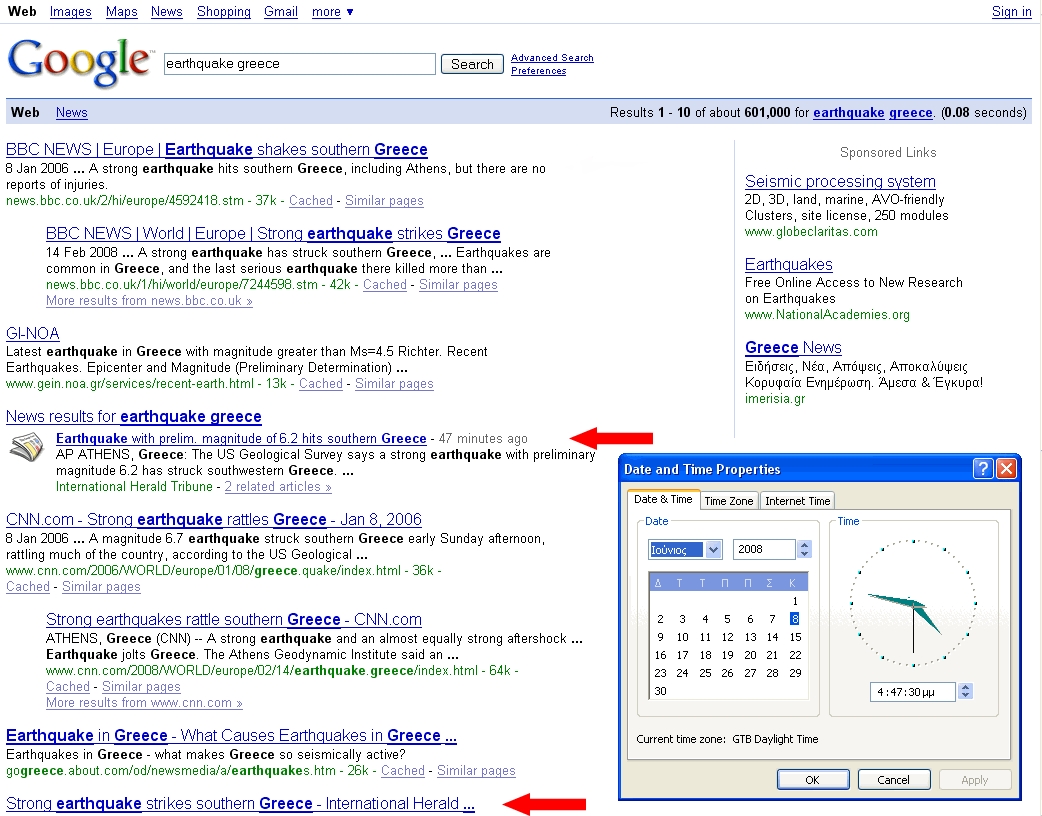Increase the time with the up spinner
This screenshot has width=1042, height=816.
[966, 687]
